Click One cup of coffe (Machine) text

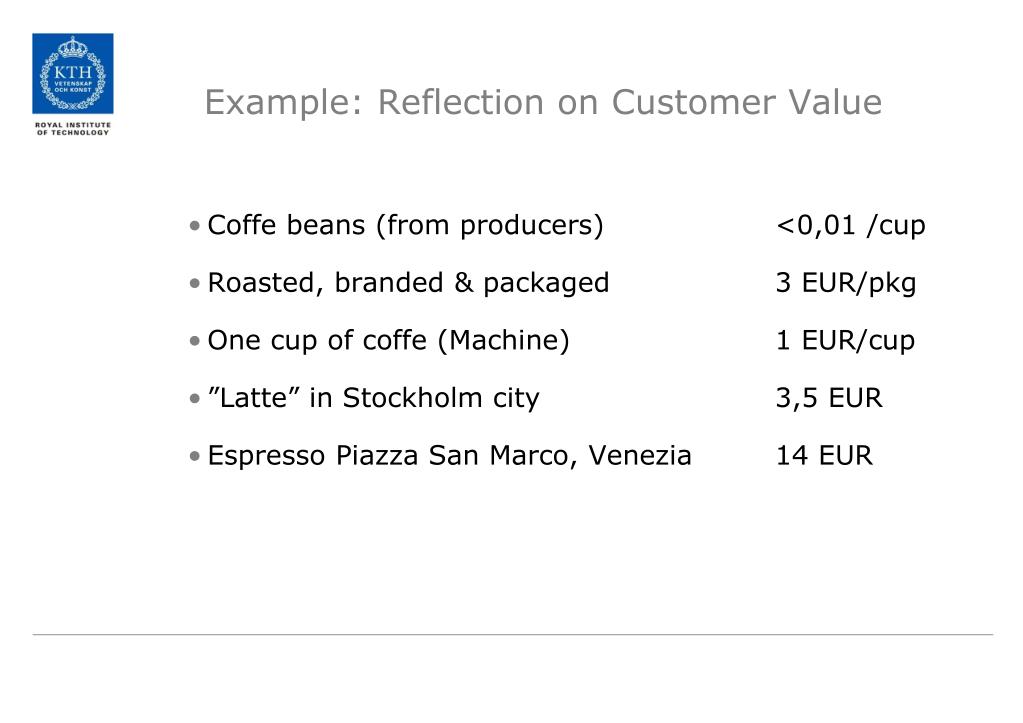click(x=388, y=341)
